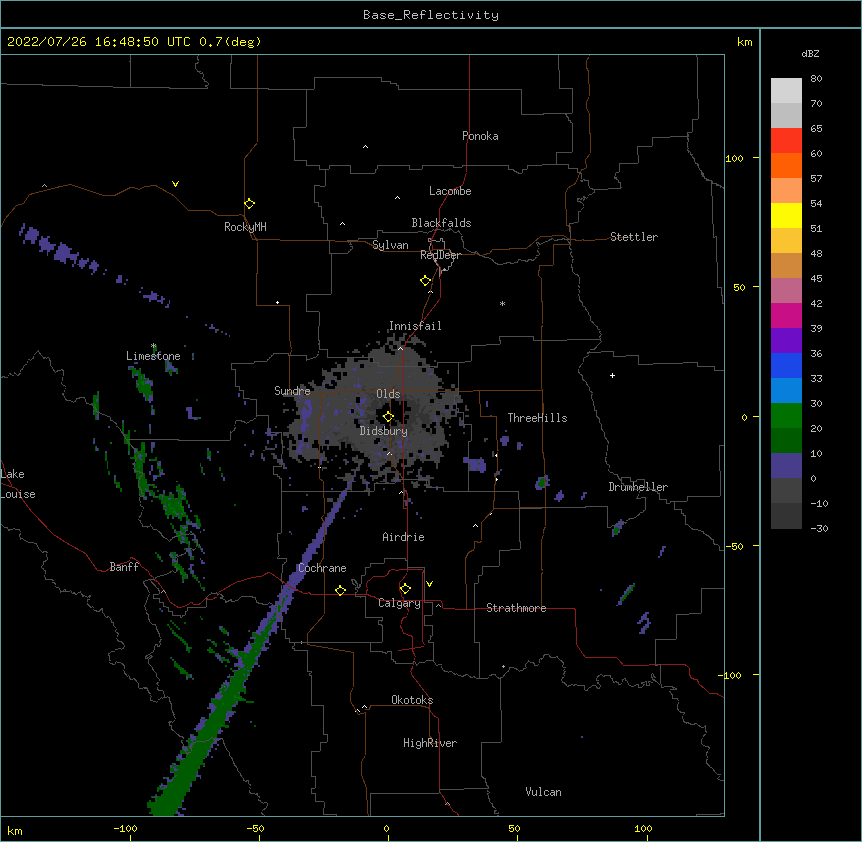Click the Ponoka city label
The image size is (862, 842).
(480, 136)
